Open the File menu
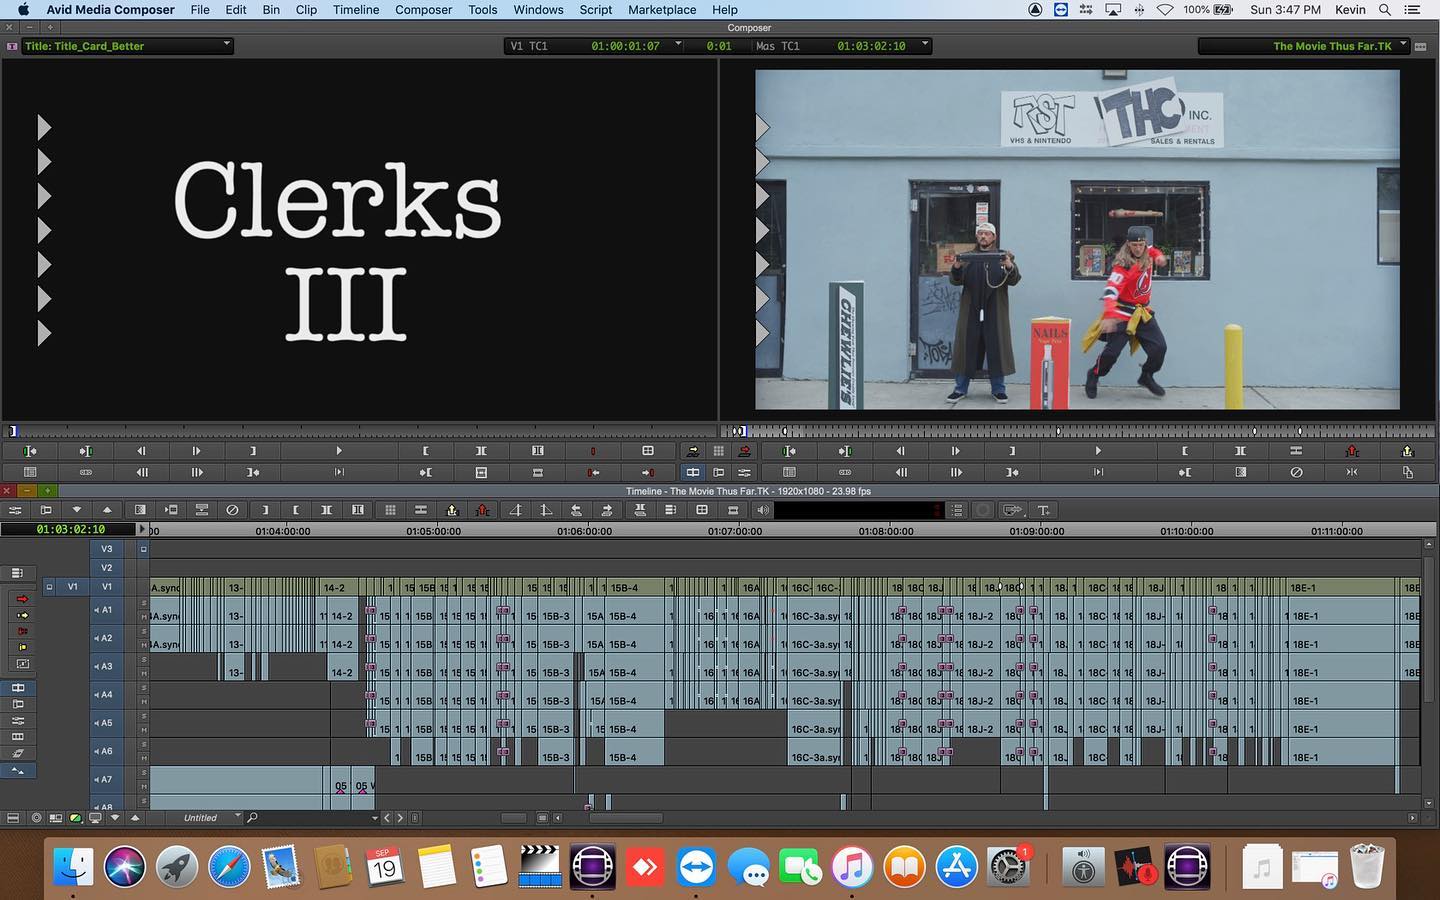Screen dimensions: 1440x900 [x=200, y=9]
